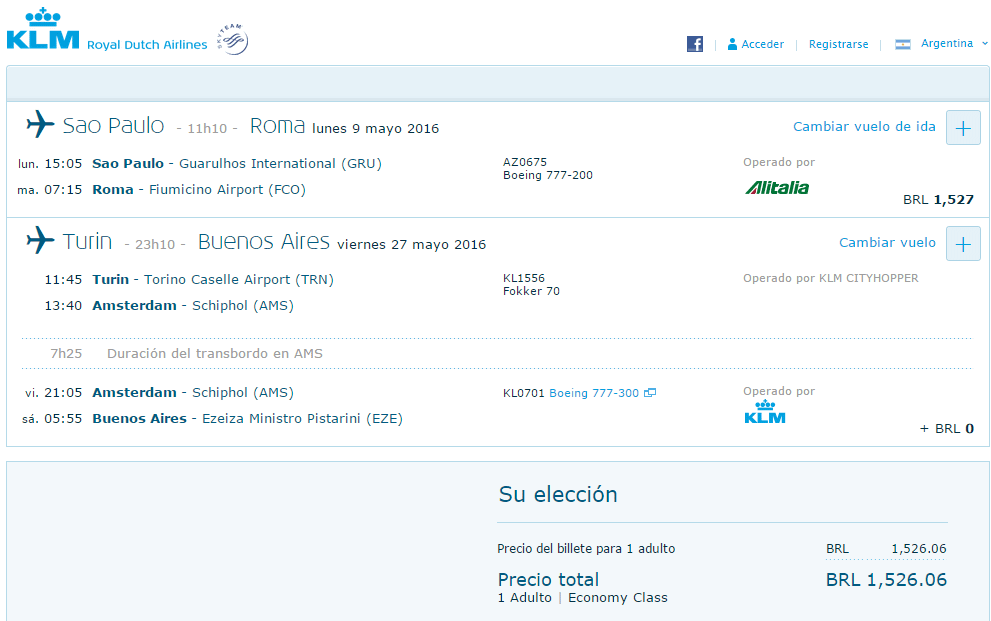The height and width of the screenshot is (621, 991).
Task: Select the Argentina country label
Action: 946,43
